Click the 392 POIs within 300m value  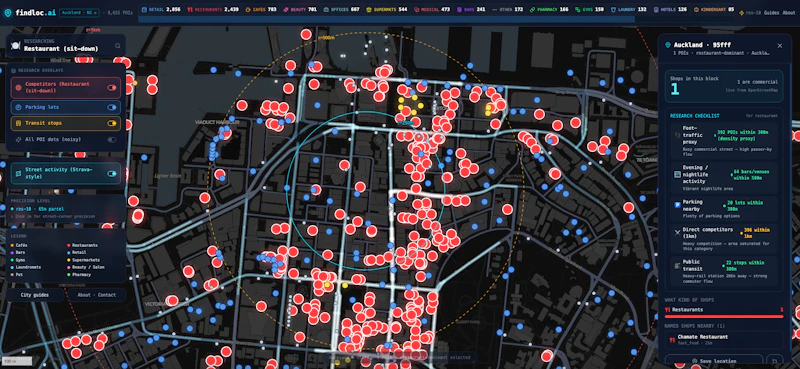[740, 135]
